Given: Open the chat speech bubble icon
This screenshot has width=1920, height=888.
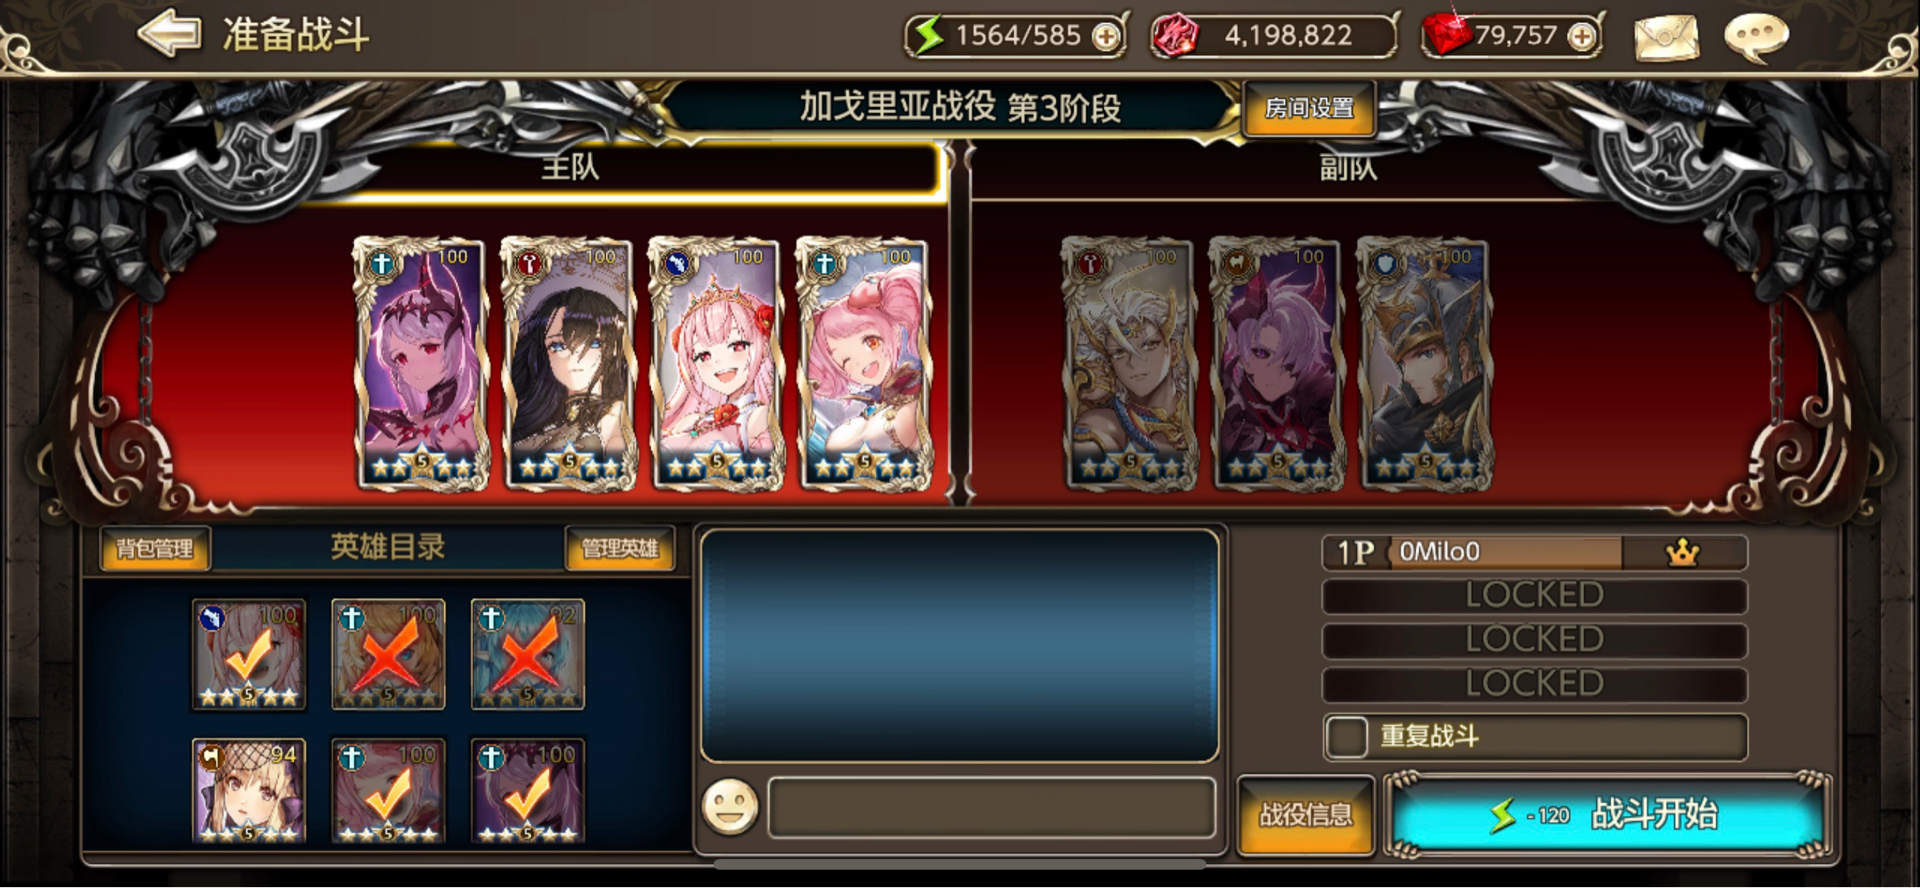Looking at the screenshot, I should pos(1756,38).
